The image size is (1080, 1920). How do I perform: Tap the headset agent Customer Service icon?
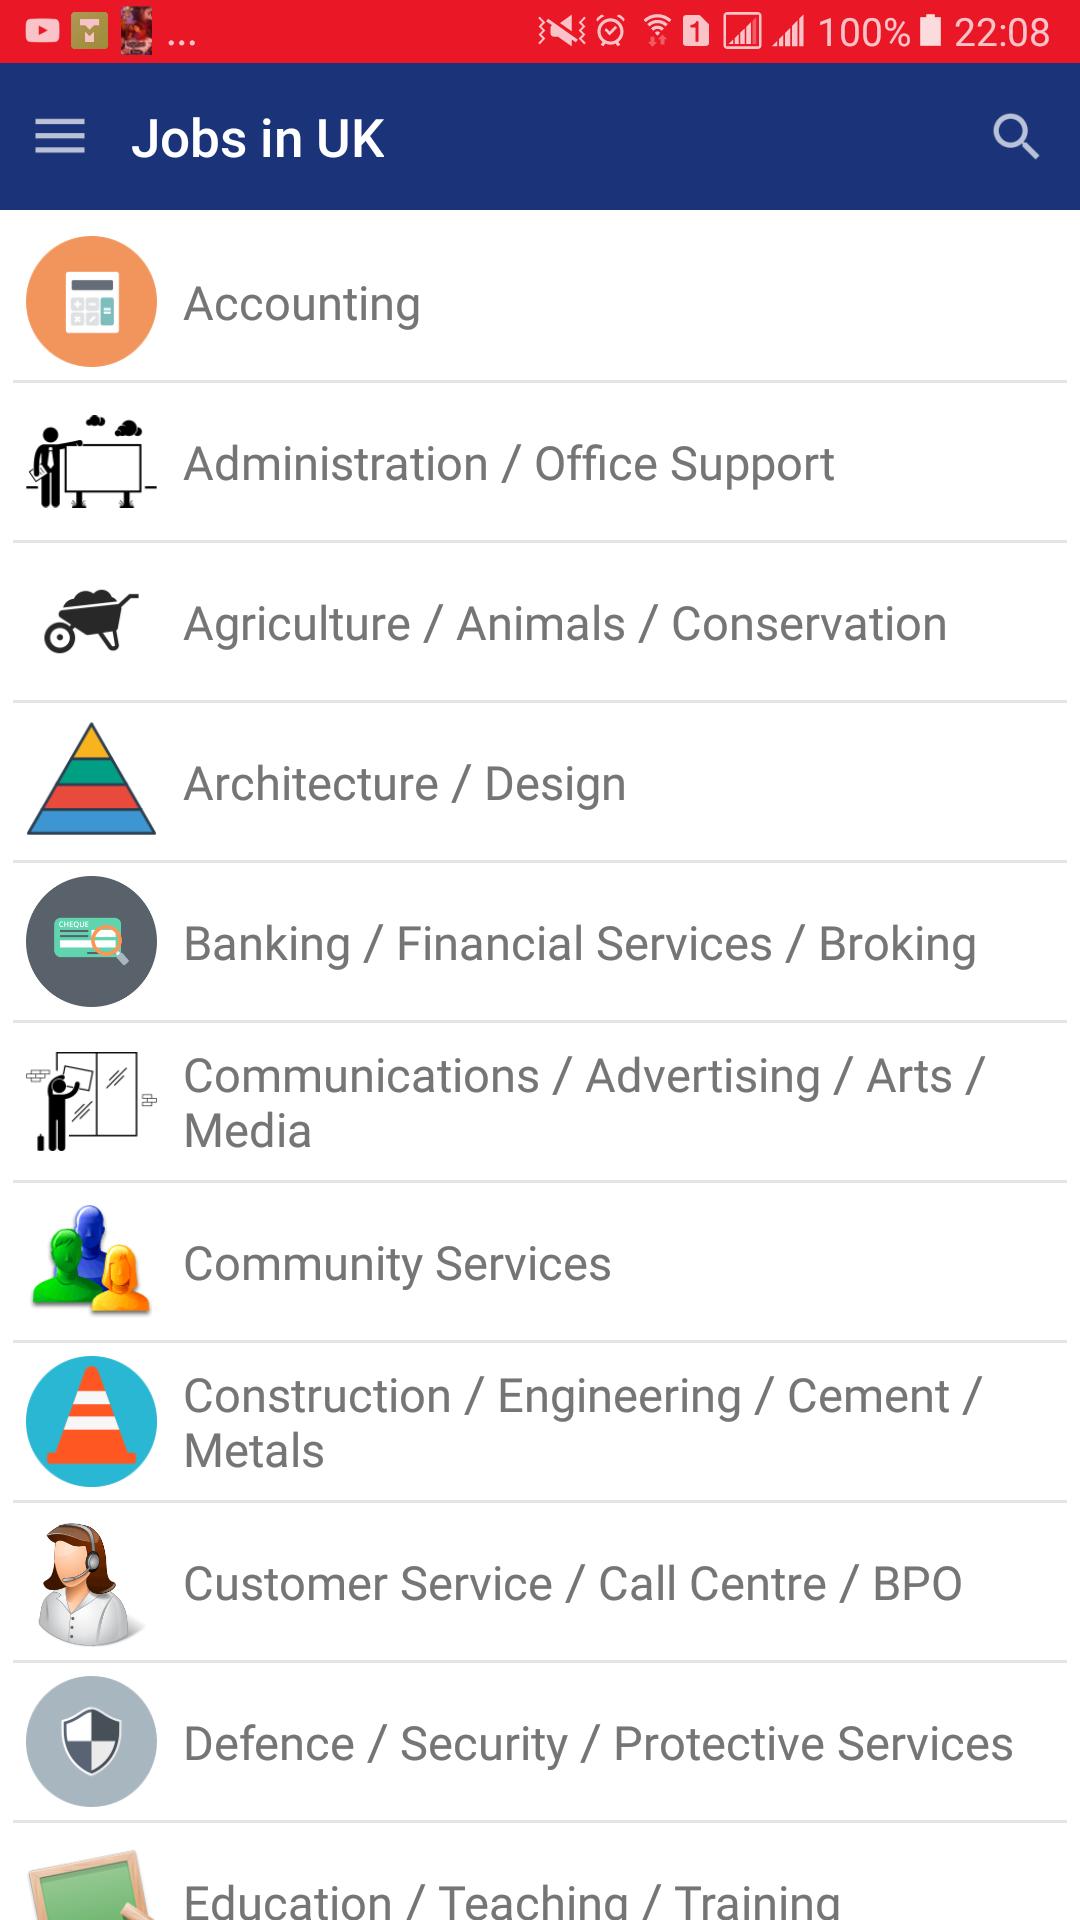(x=88, y=1584)
